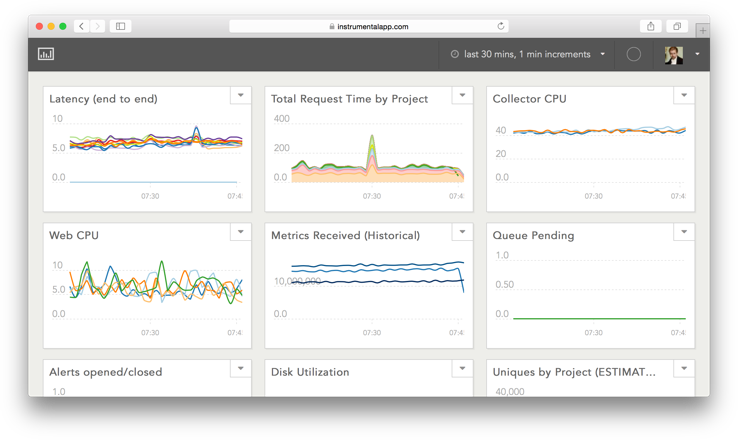
Task: Click the 40,000 axis value in Uniques chart
Action: 510,392
